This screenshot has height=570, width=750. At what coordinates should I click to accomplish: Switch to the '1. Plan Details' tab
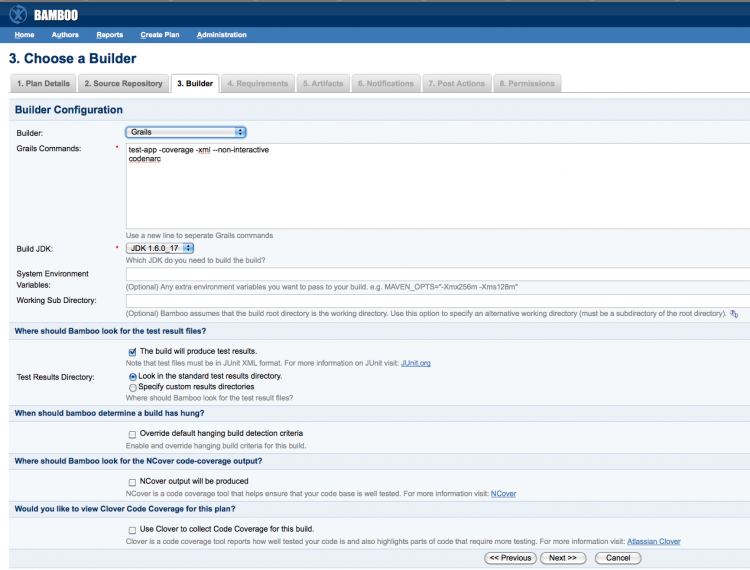(43, 83)
